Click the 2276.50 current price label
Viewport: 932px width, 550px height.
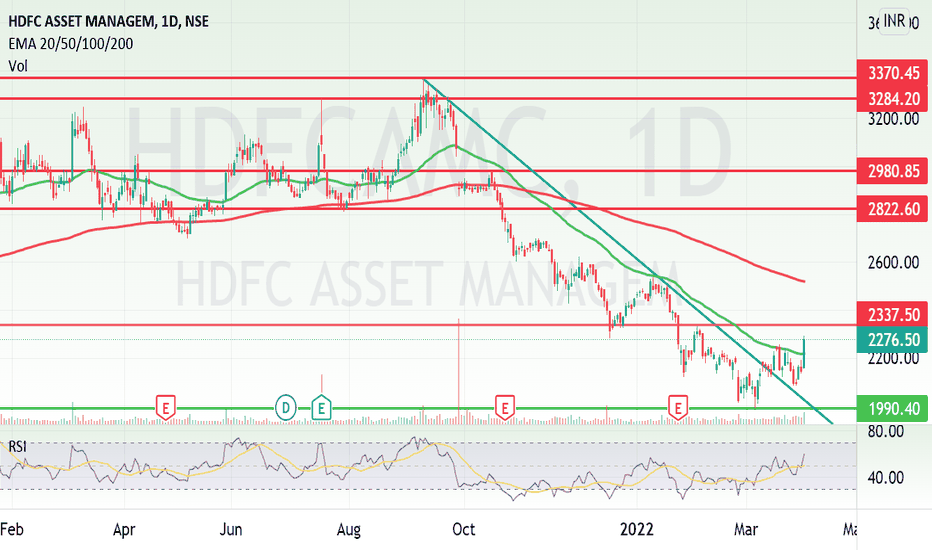pos(892,340)
